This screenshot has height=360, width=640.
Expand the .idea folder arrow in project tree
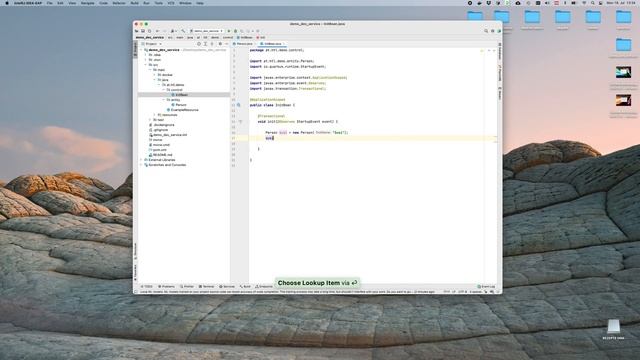(146, 55)
